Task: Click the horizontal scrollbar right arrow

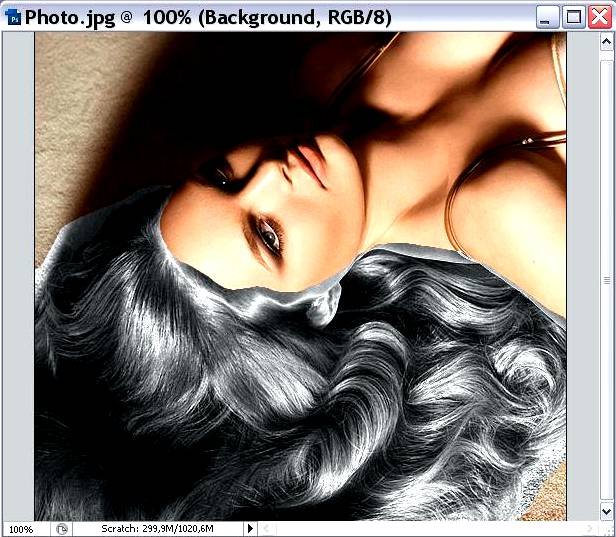Action: click(x=591, y=528)
